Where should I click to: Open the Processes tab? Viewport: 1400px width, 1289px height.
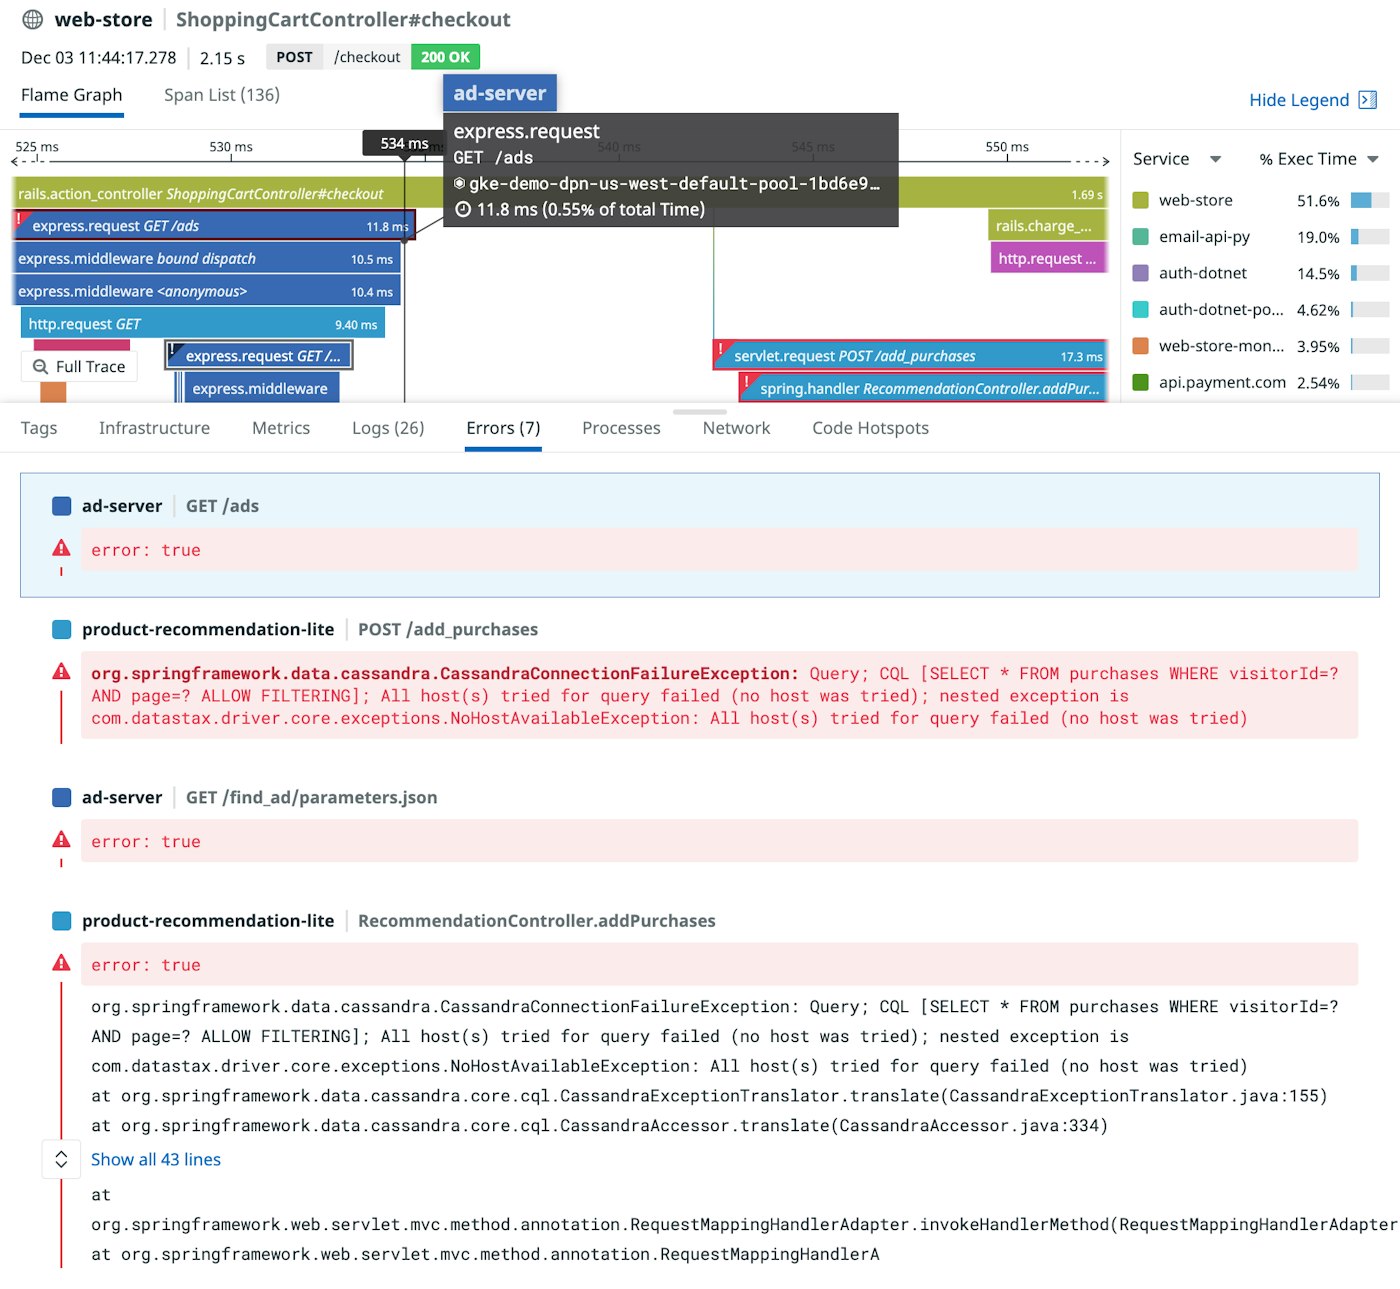pos(621,428)
